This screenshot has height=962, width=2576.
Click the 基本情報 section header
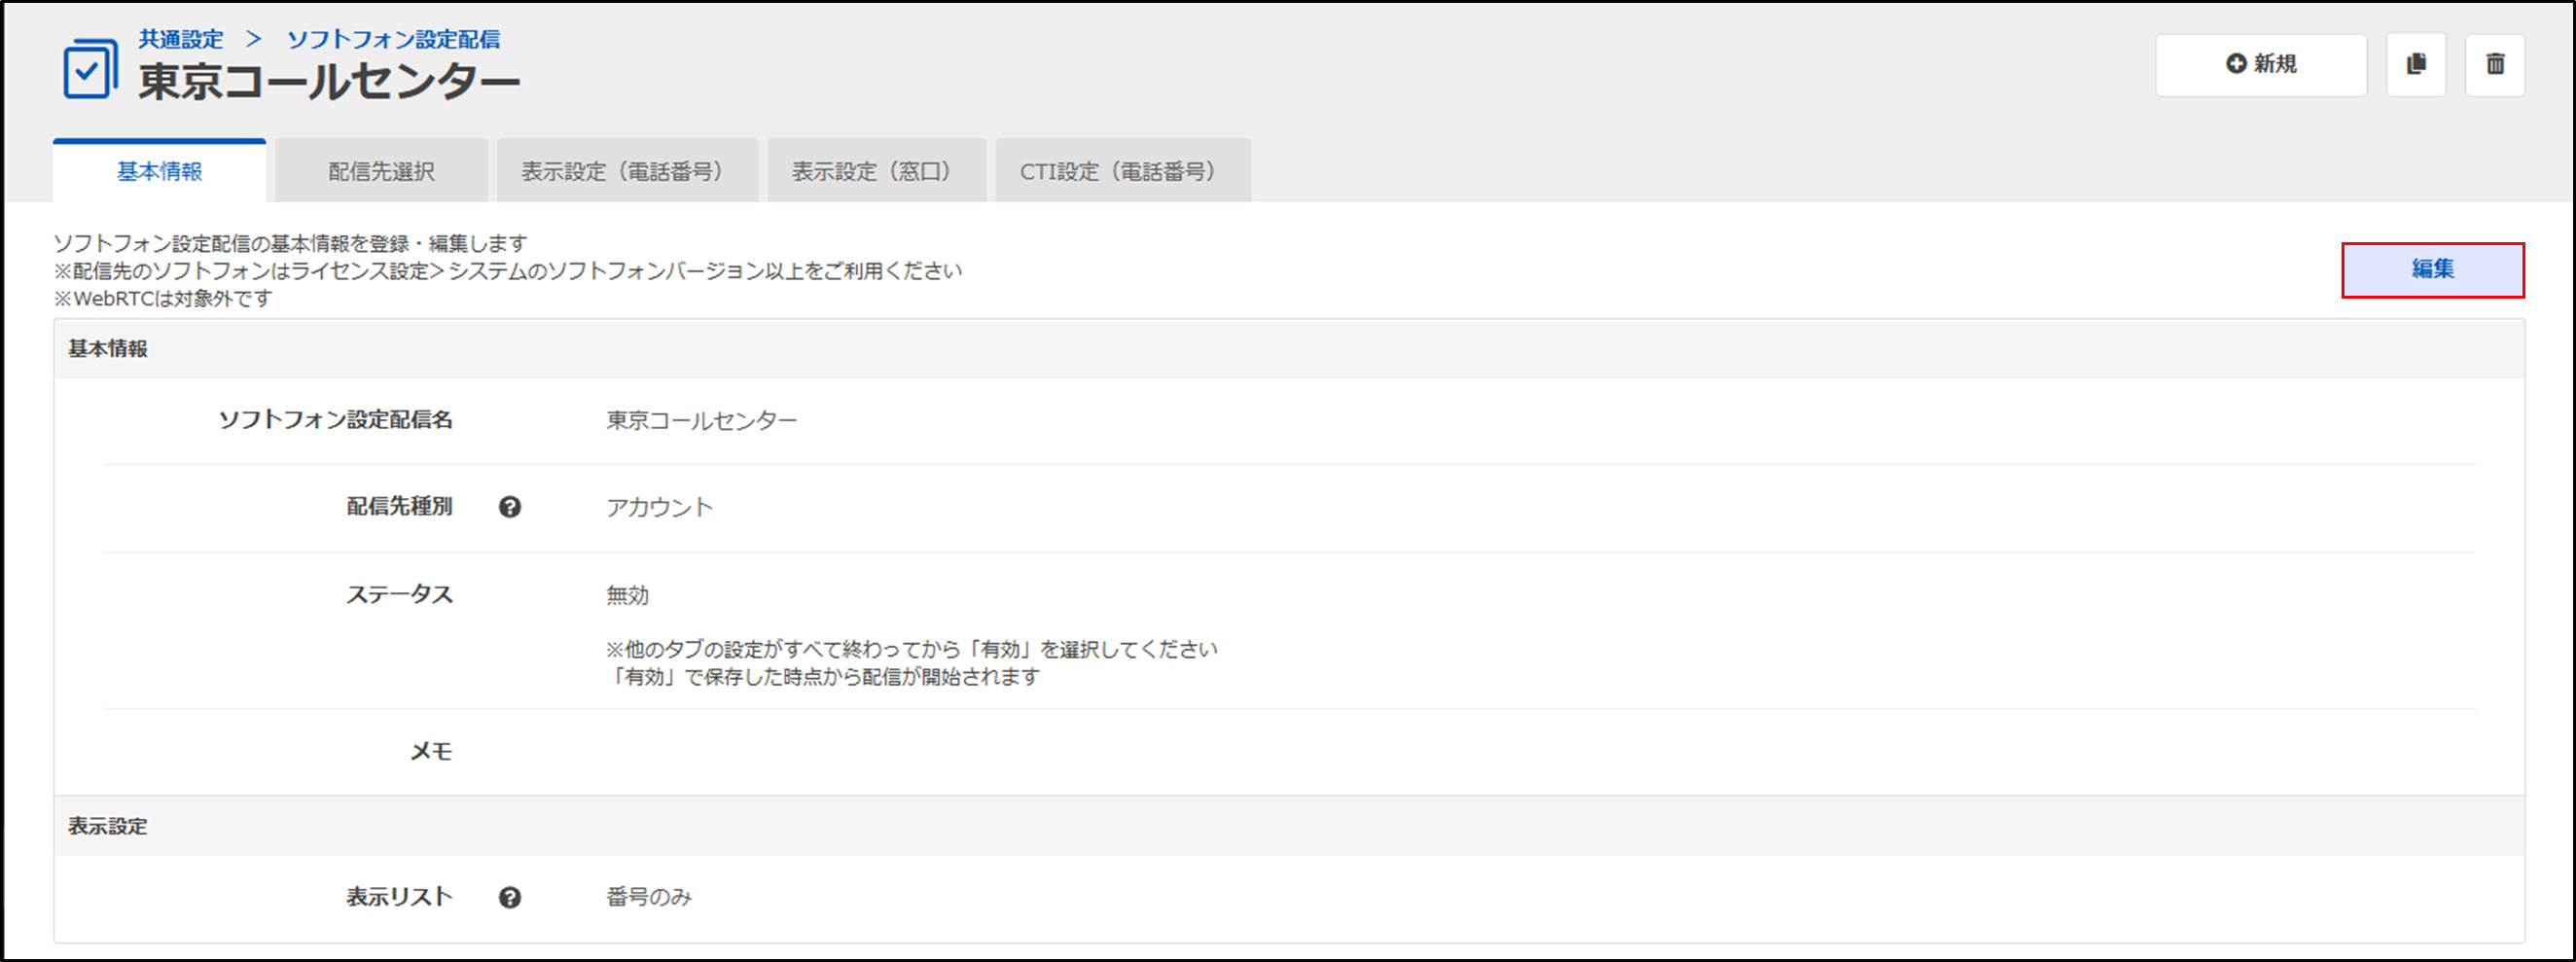coord(108,349)
